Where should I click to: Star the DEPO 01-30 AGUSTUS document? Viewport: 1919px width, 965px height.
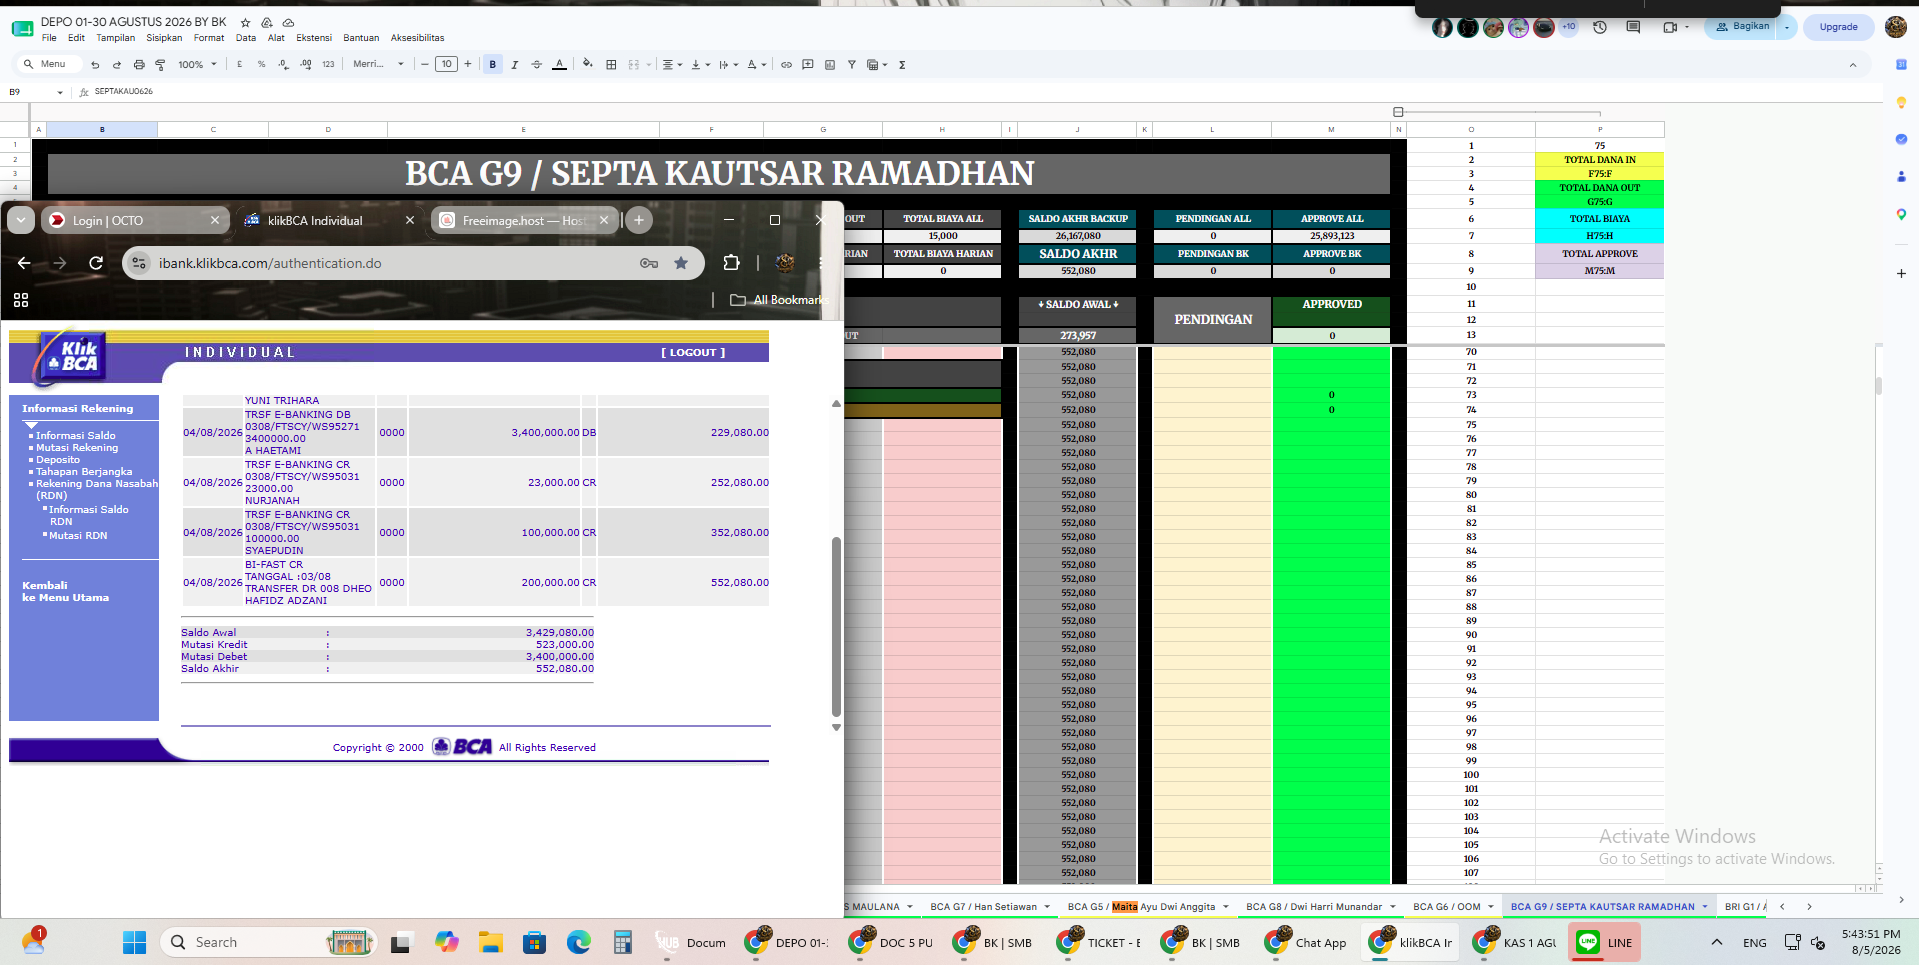point(245,22)
